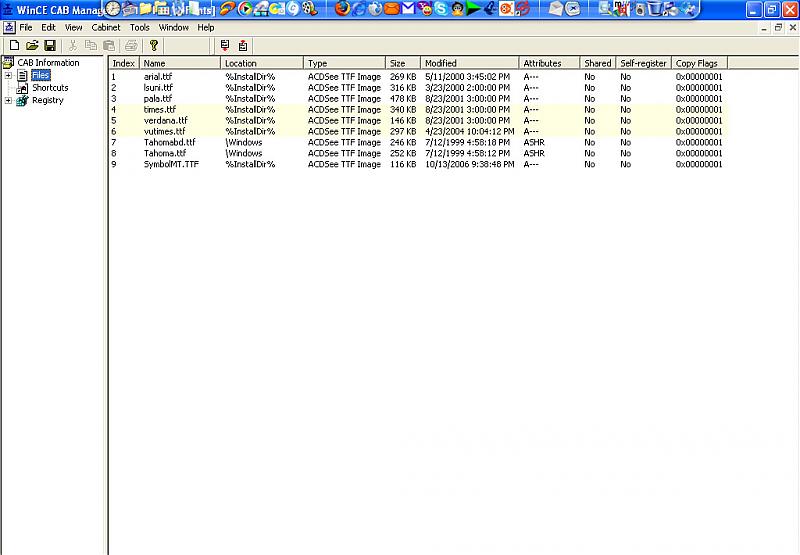Click the red up-arrow device toolbar icon
The image size is (800, 555).
point(243,45)
